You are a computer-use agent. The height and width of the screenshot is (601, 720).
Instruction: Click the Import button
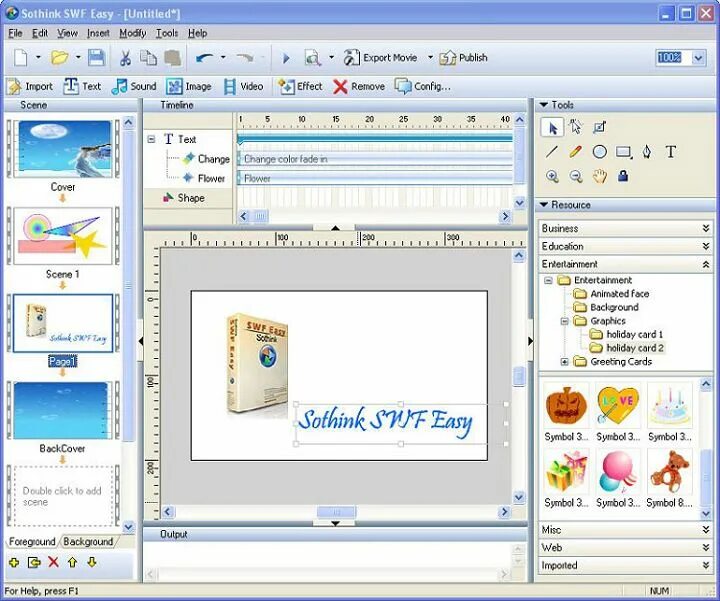click(30, 86)
